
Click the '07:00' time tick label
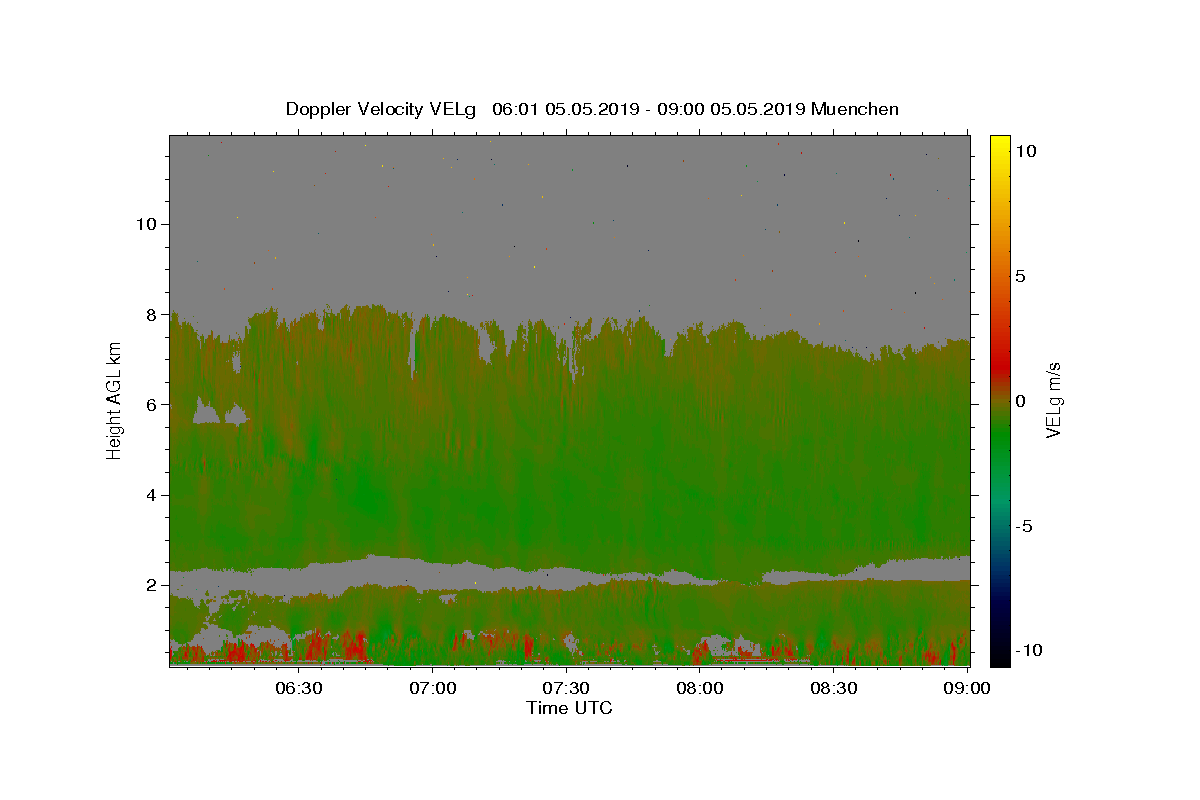click(432, 688)
